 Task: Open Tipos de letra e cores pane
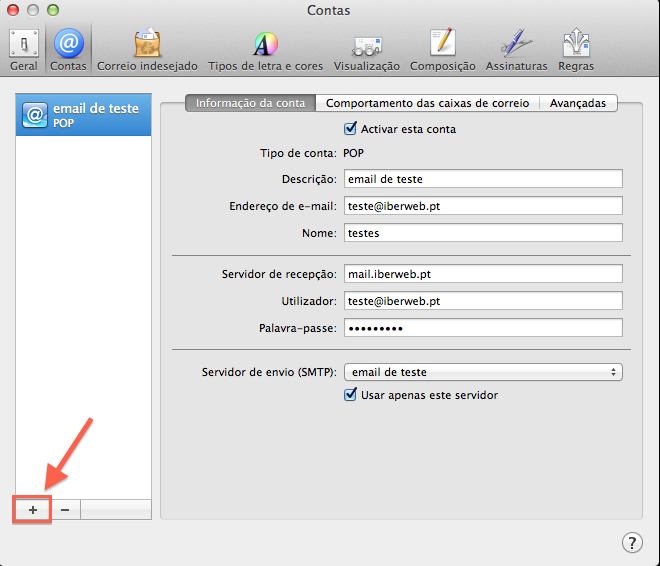(265, 49)
